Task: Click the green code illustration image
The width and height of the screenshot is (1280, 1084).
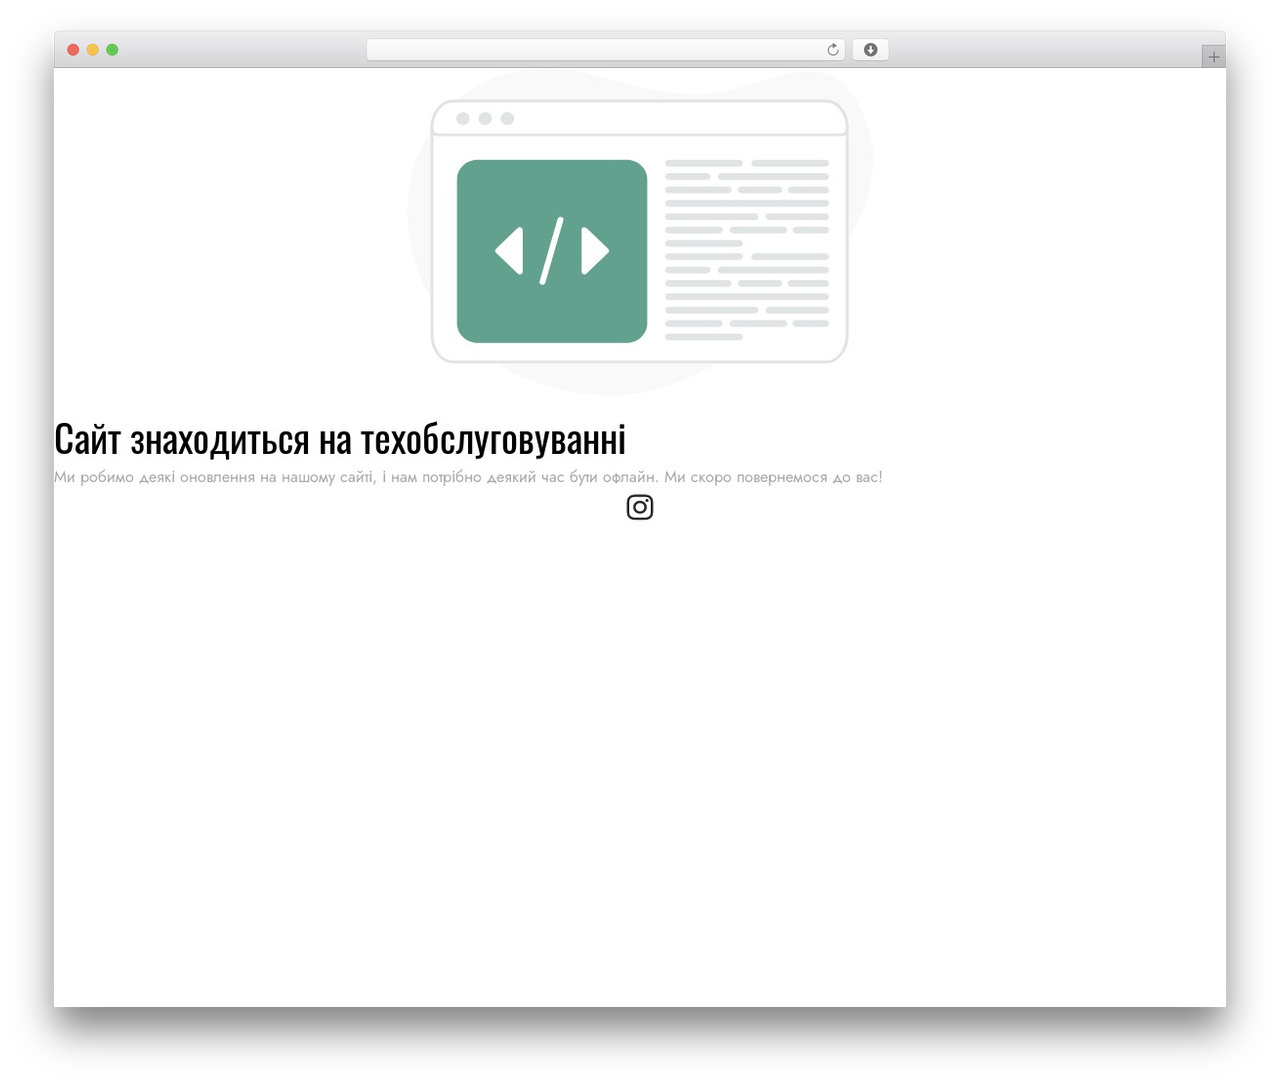Action: click(x=552, y=251)
